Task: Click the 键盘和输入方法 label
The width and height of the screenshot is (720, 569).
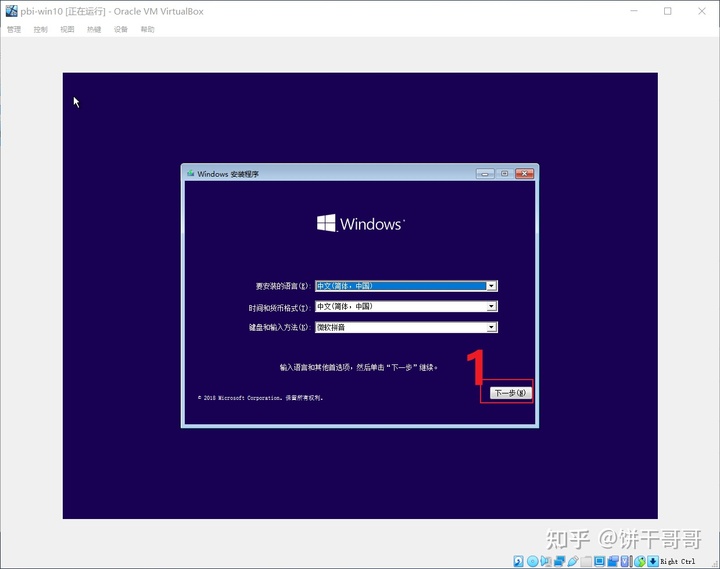Action: click(x=280, y=327)
